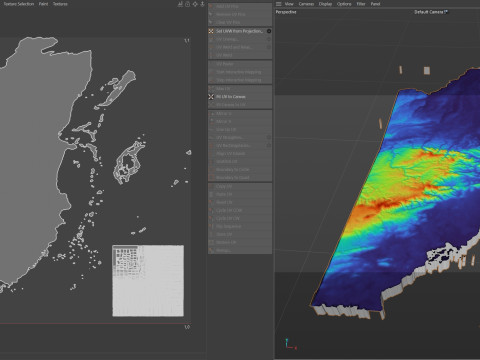Open the viewport View menu
The image size is (480, 360).
[289, 4]
